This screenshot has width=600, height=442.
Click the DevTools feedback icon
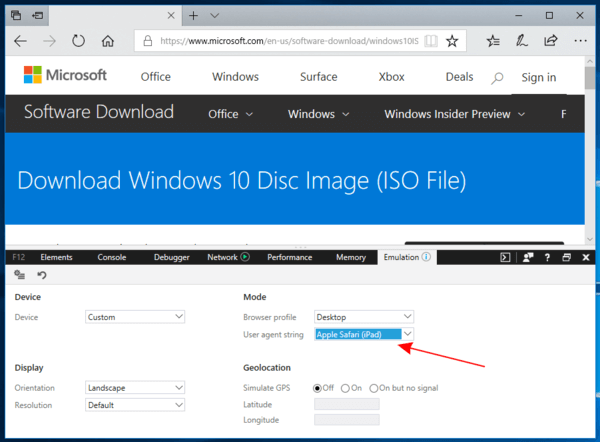528,258
